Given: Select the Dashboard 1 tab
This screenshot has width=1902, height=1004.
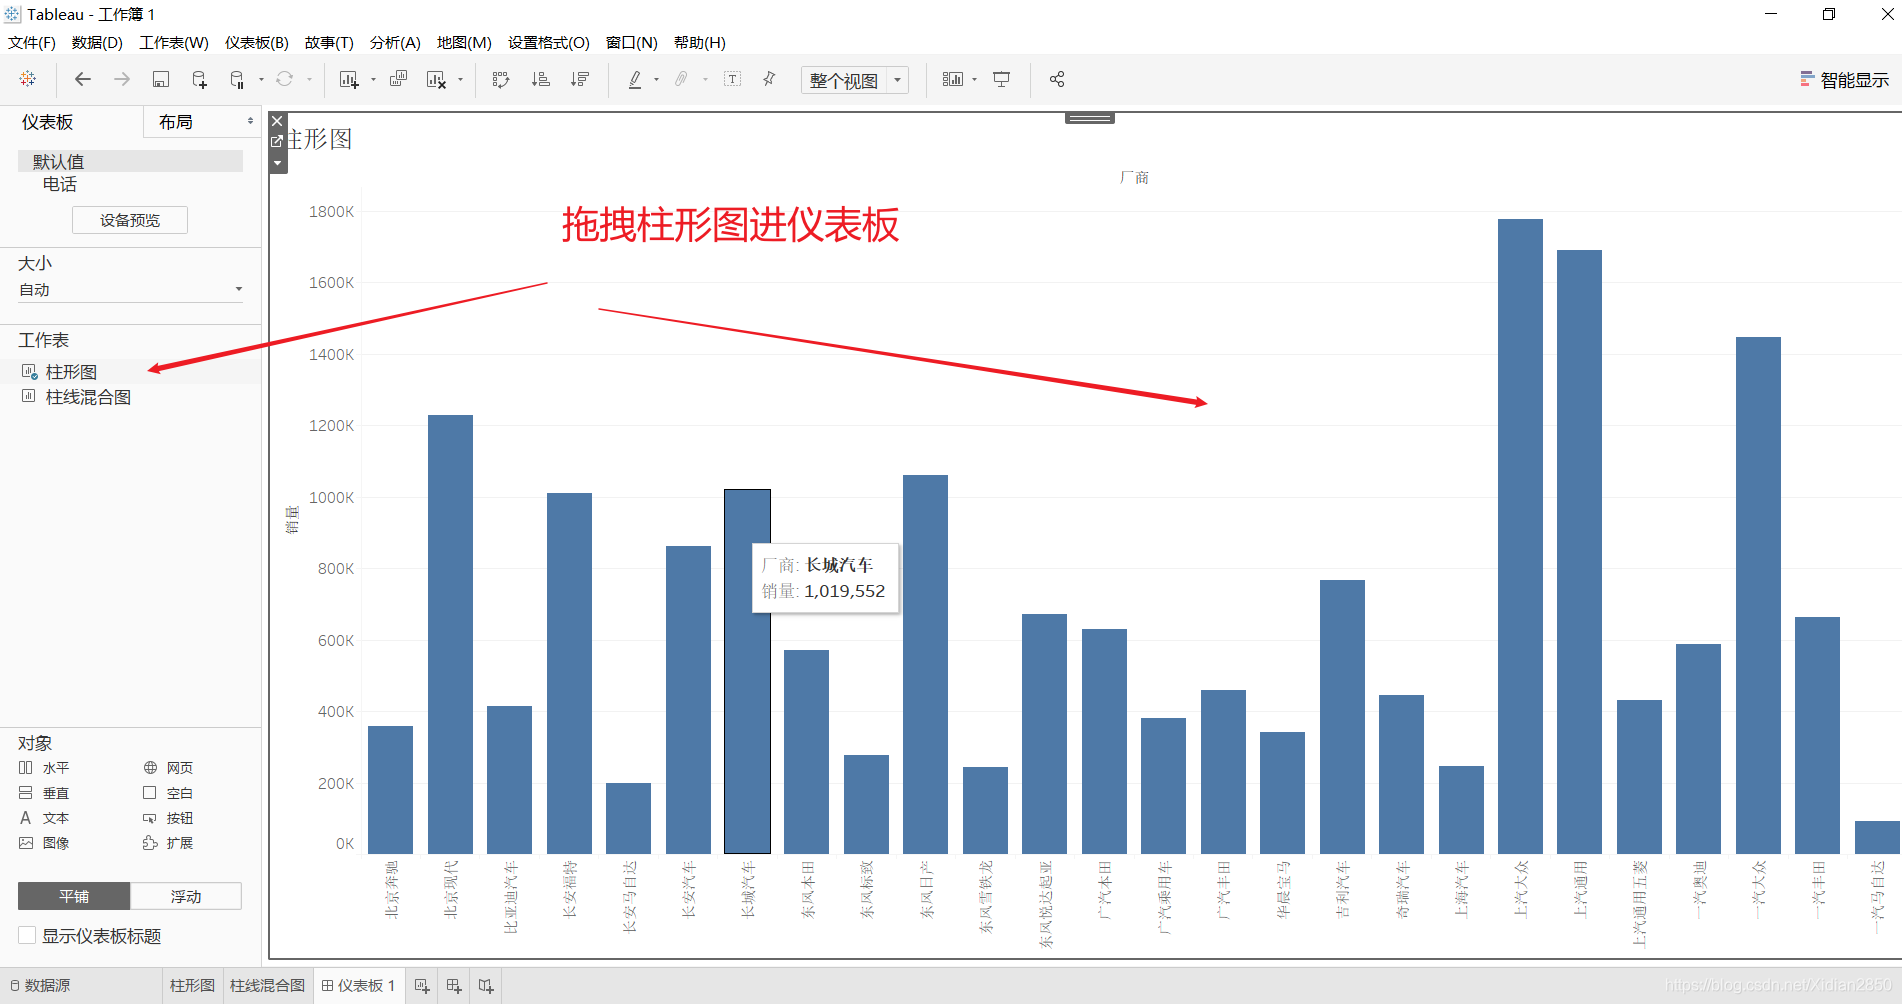Looking at the screenshot, I should click(360, 986).
